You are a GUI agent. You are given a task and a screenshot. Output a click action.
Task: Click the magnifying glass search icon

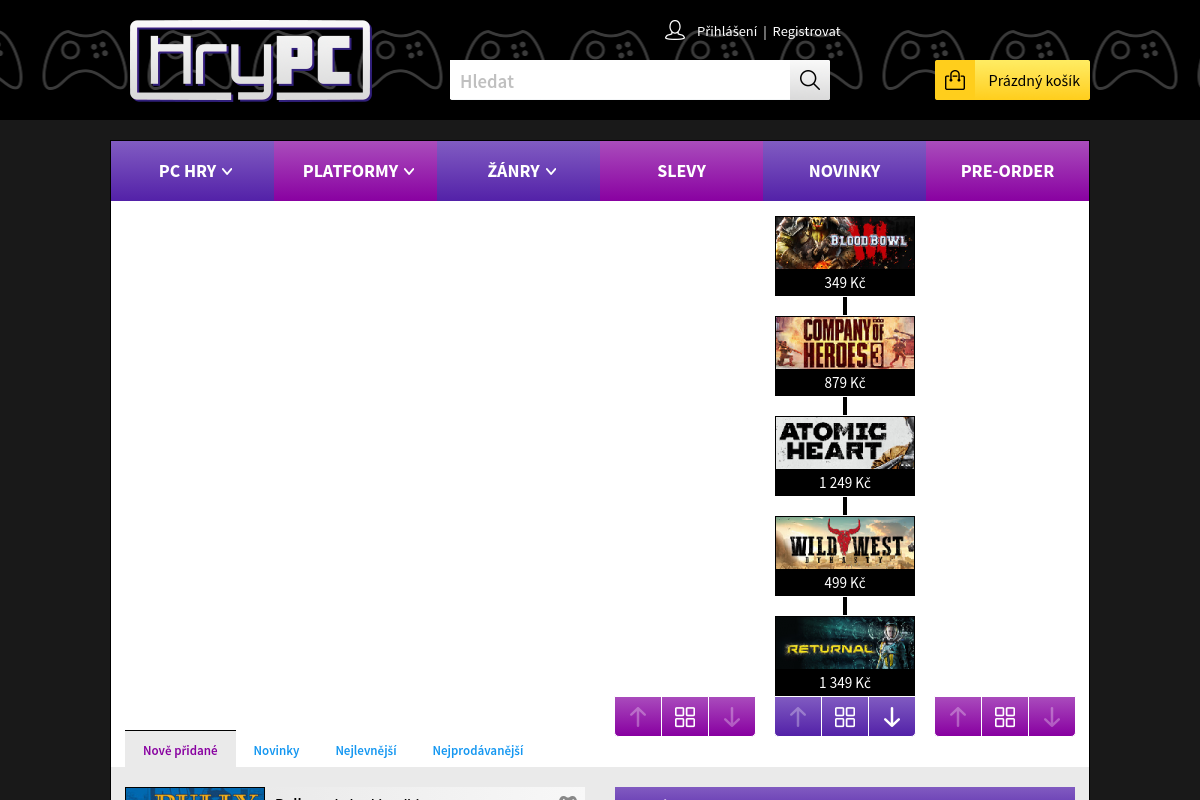[x=809, y=80]
